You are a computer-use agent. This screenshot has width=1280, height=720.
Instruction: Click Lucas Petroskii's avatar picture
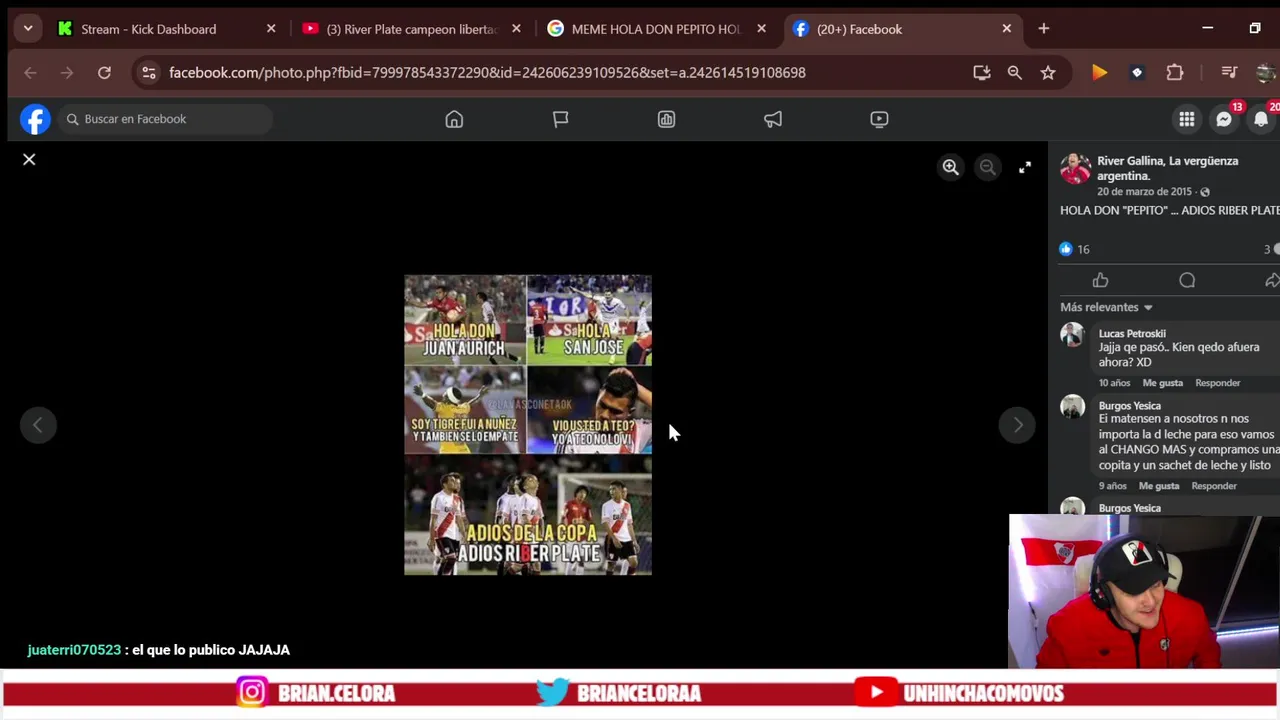pyautogui.click(x=1072, y=334)
